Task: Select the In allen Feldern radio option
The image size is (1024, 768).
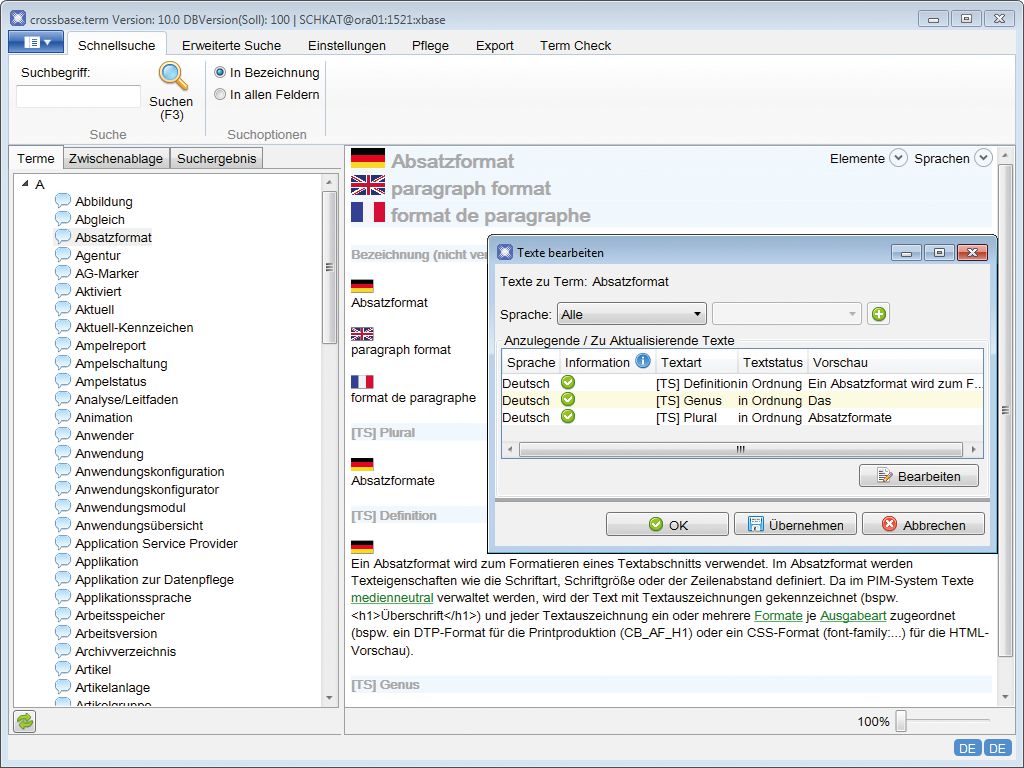Action: [x=220, y=95]
